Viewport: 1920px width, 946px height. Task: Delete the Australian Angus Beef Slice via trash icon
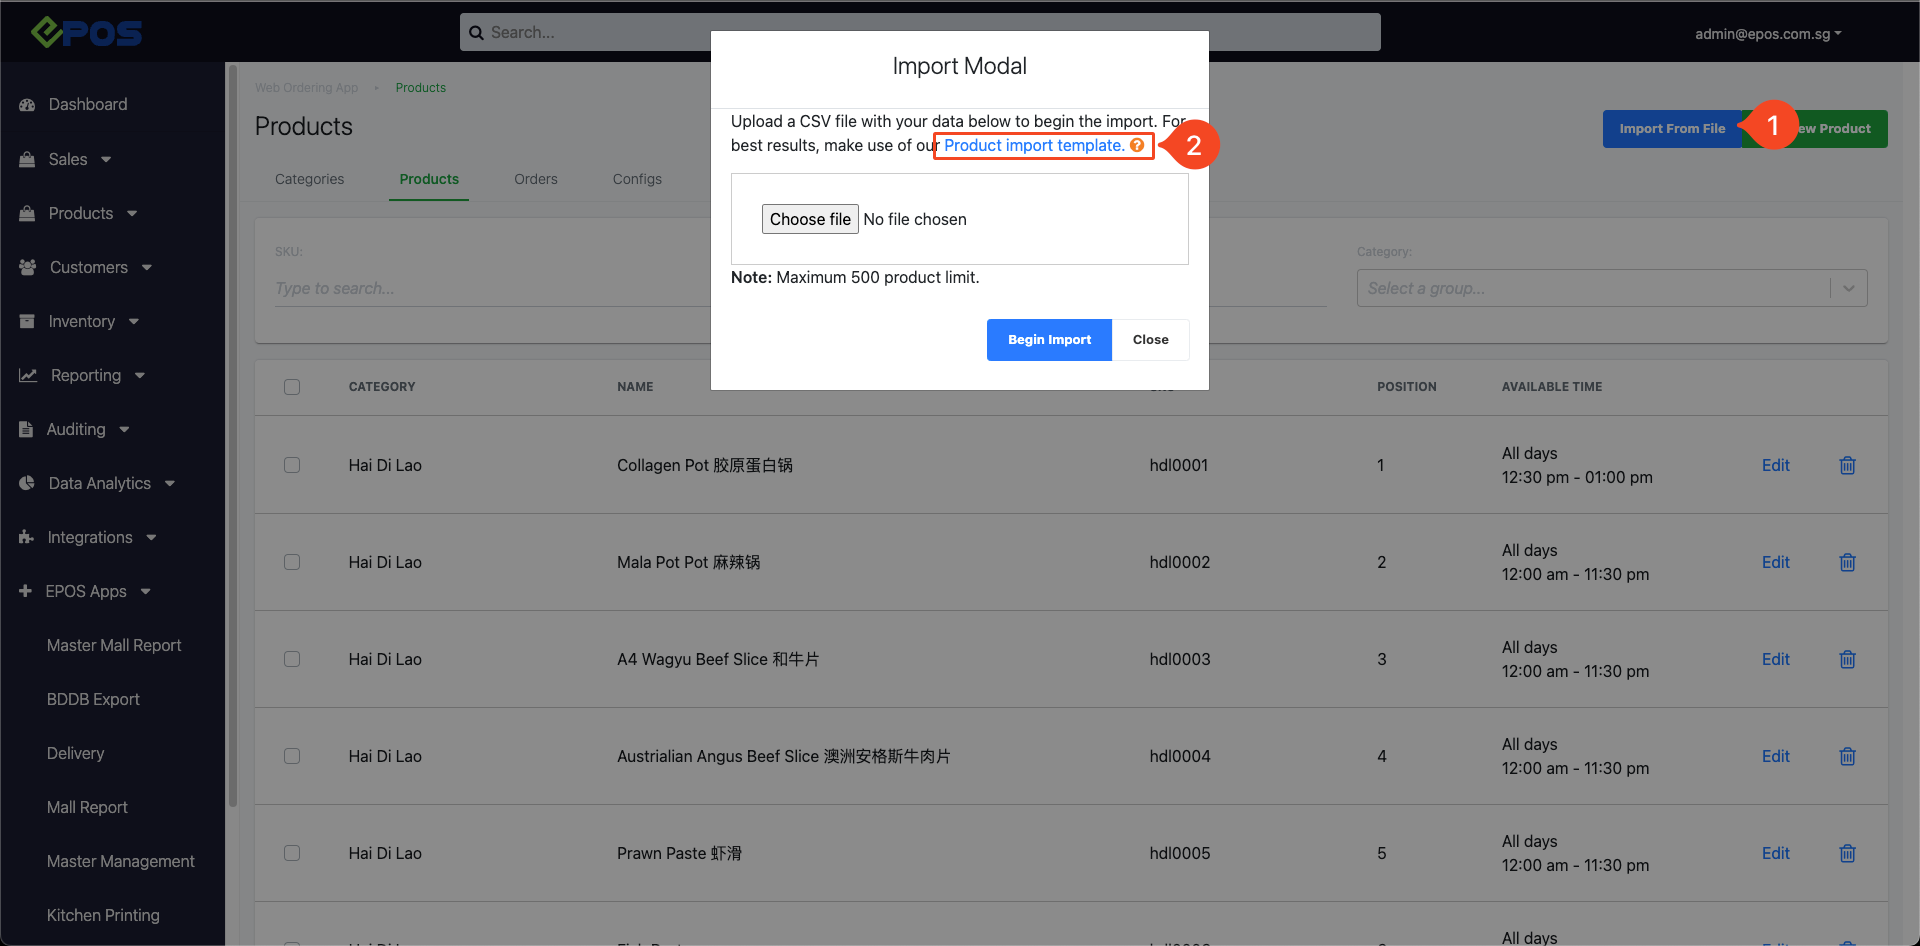point(1847,756)
